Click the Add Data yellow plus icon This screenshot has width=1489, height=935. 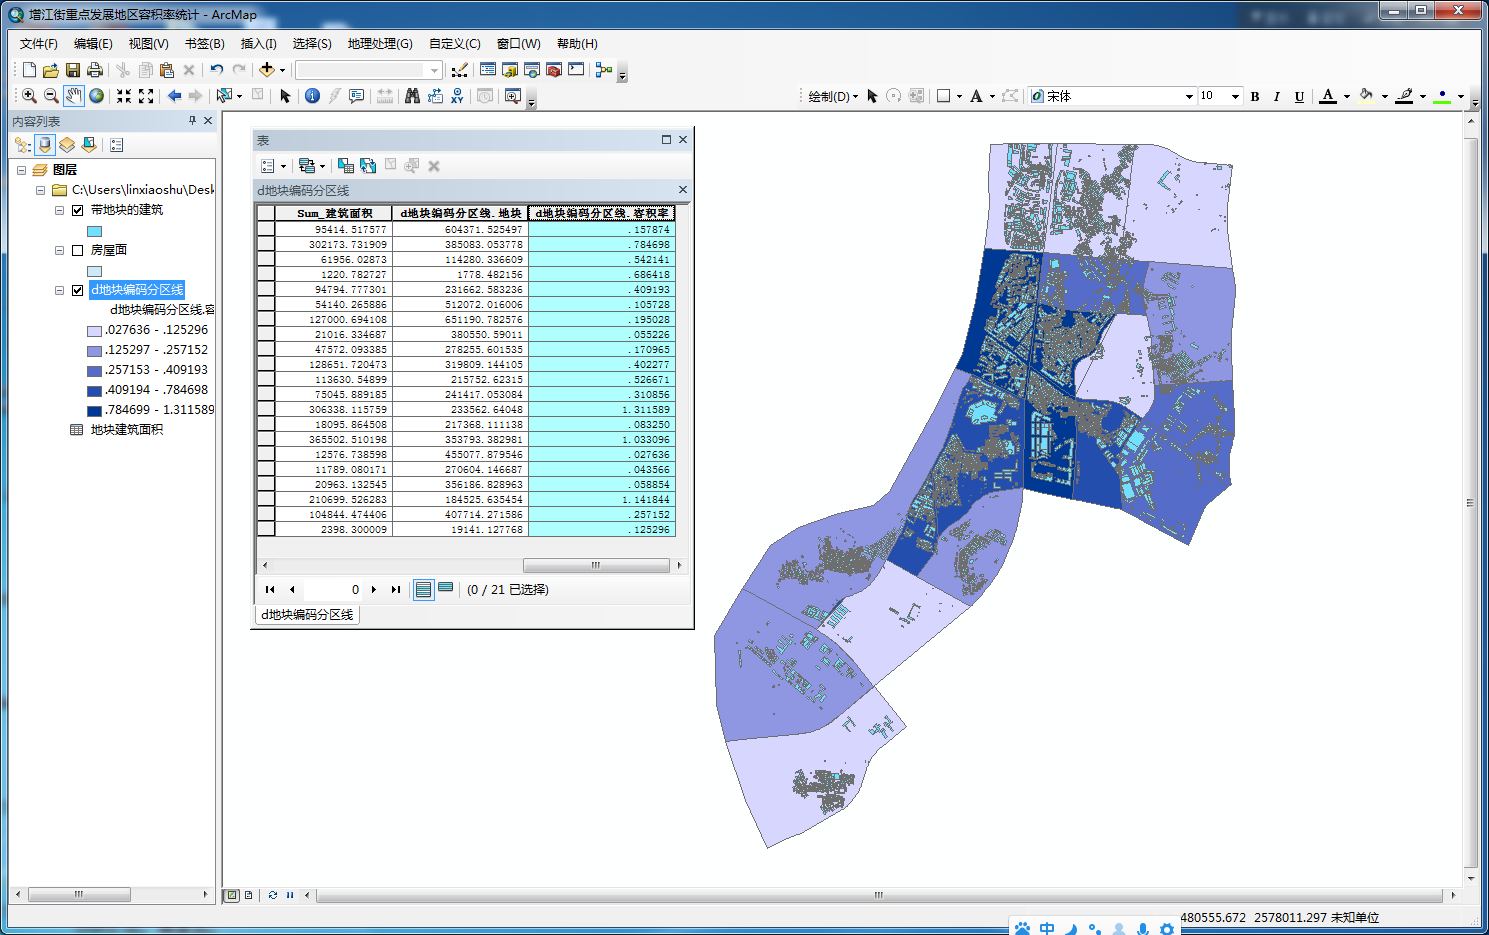coord(266,70)
